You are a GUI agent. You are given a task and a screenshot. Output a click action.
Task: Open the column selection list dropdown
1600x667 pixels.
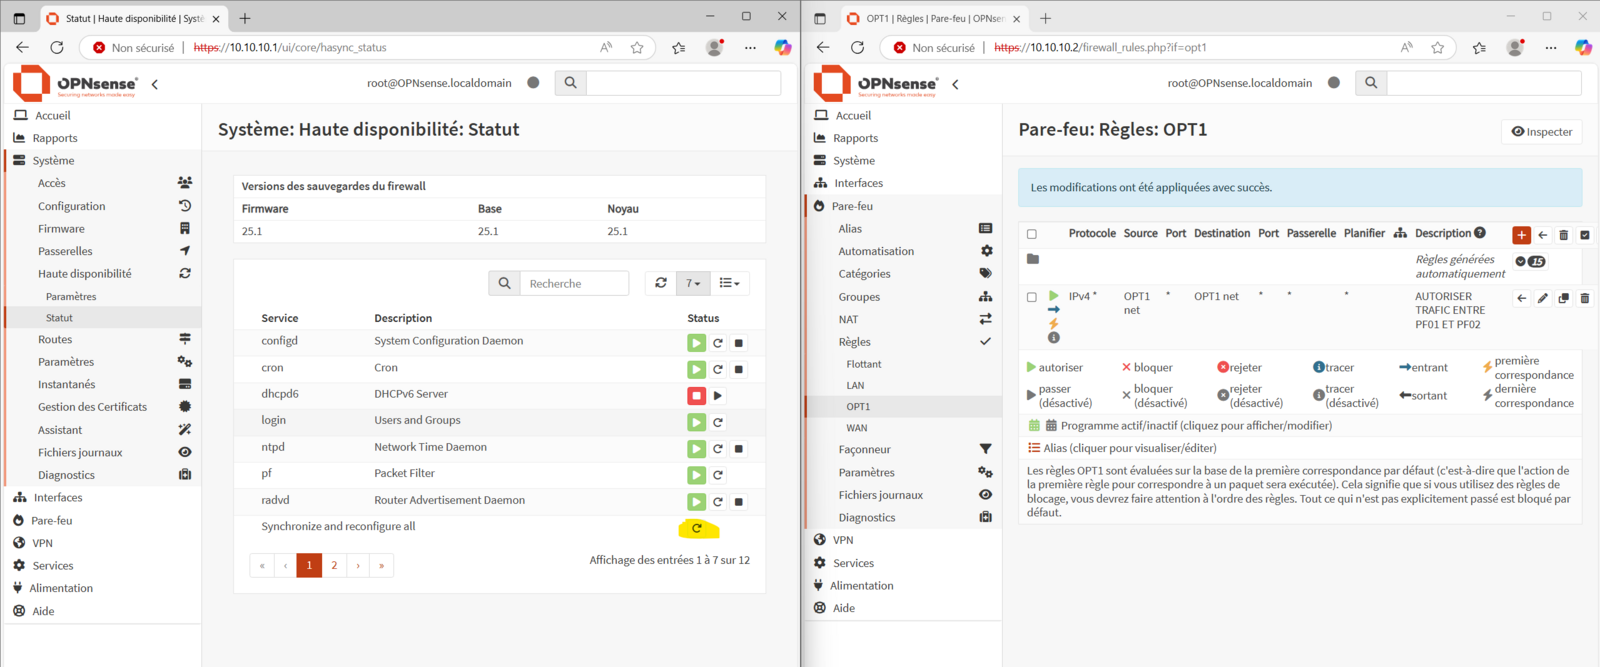click(x=730, y=283)
